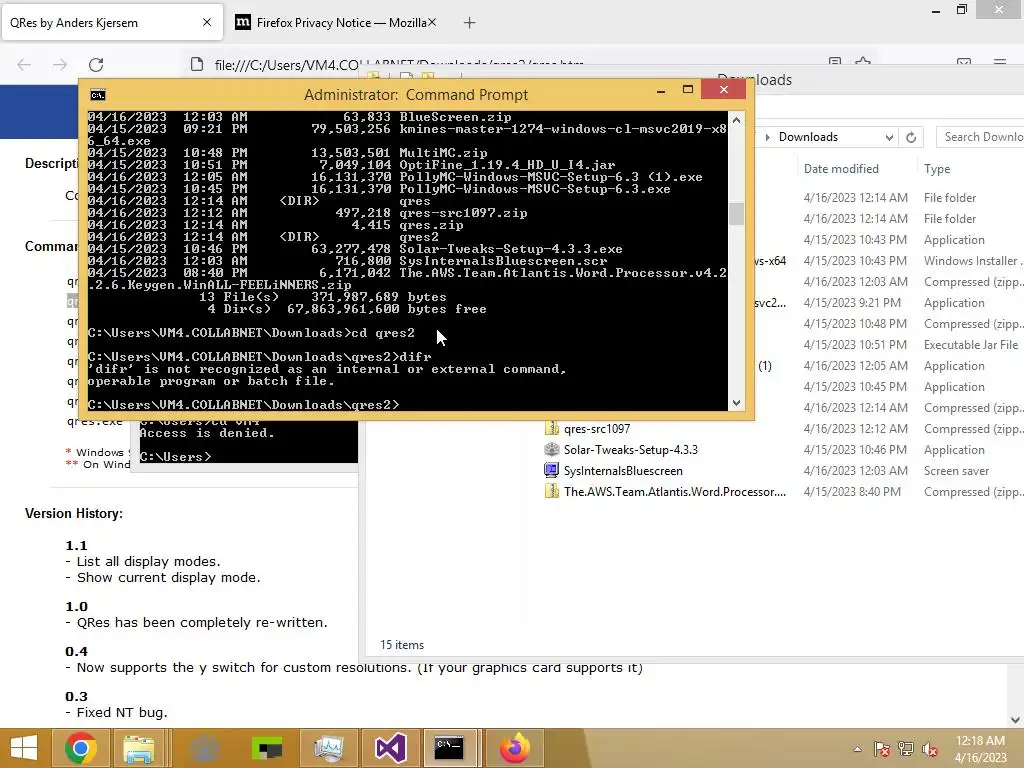The image size is (1024, 768).
Task: Launch Google Chrome from the taskbar
Action: [x=81, y=748]
